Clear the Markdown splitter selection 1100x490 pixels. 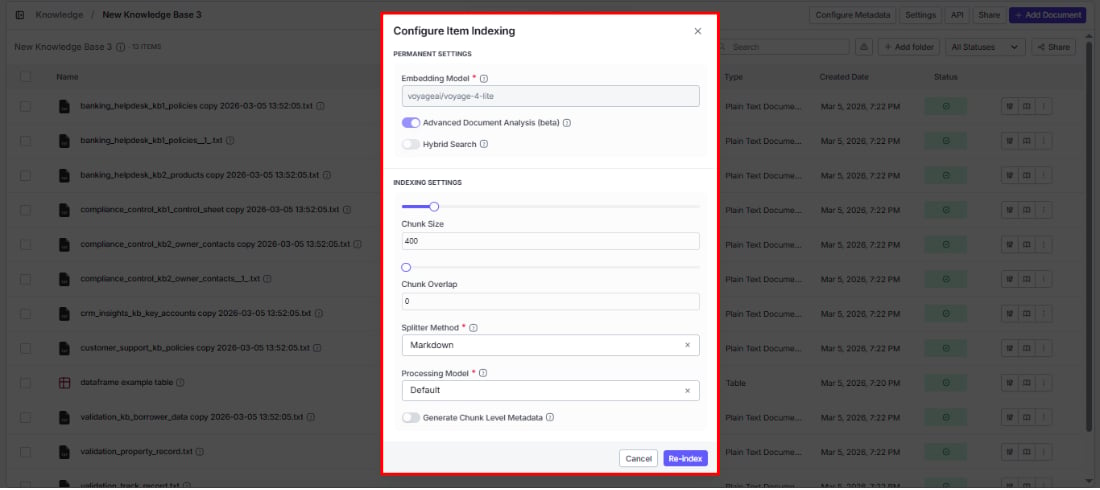point(688,345)
